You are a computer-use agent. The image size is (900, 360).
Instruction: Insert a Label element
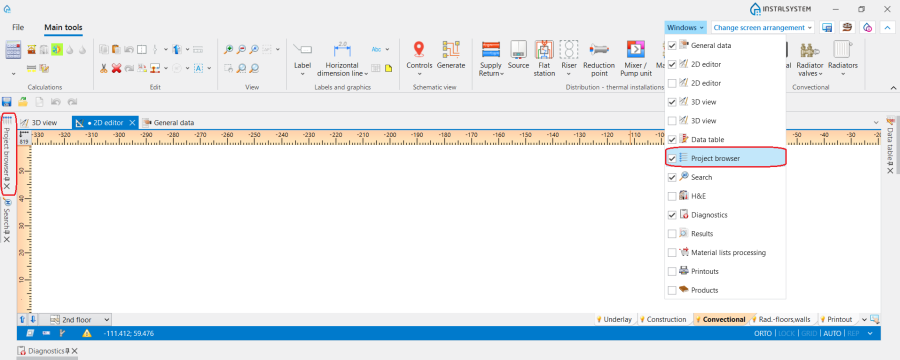(302, 59)
